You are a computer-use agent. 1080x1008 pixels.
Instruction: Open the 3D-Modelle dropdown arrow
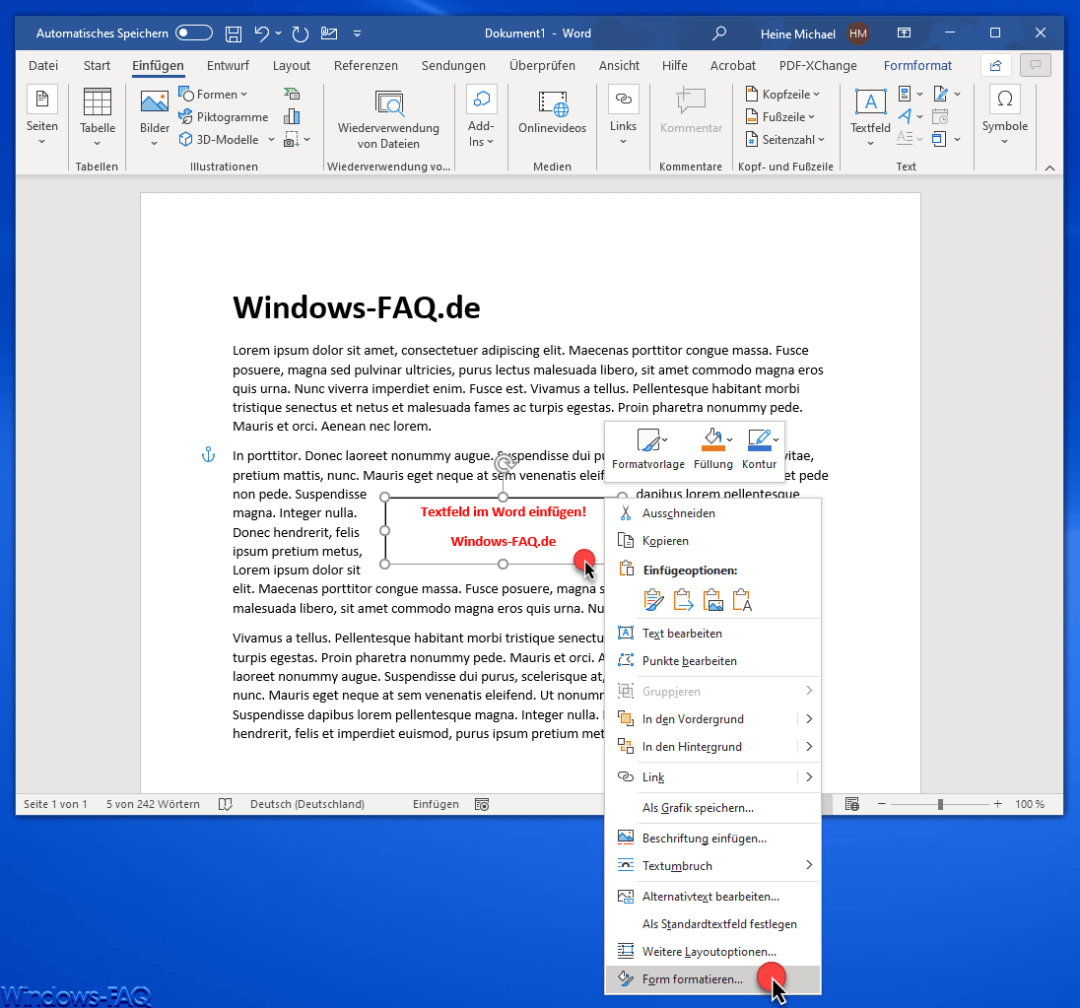[x=271, y=139]
